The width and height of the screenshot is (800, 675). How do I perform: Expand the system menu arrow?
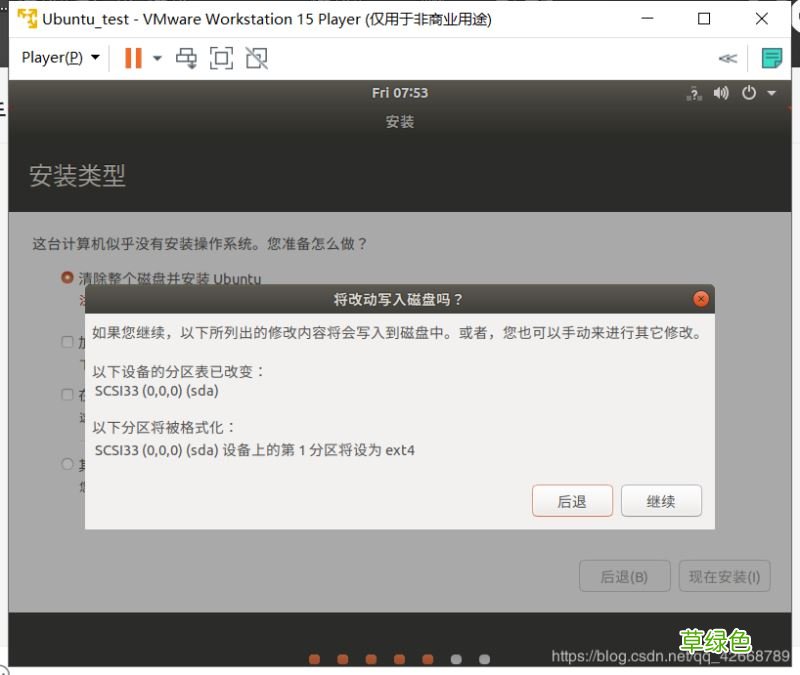point(771,93)
